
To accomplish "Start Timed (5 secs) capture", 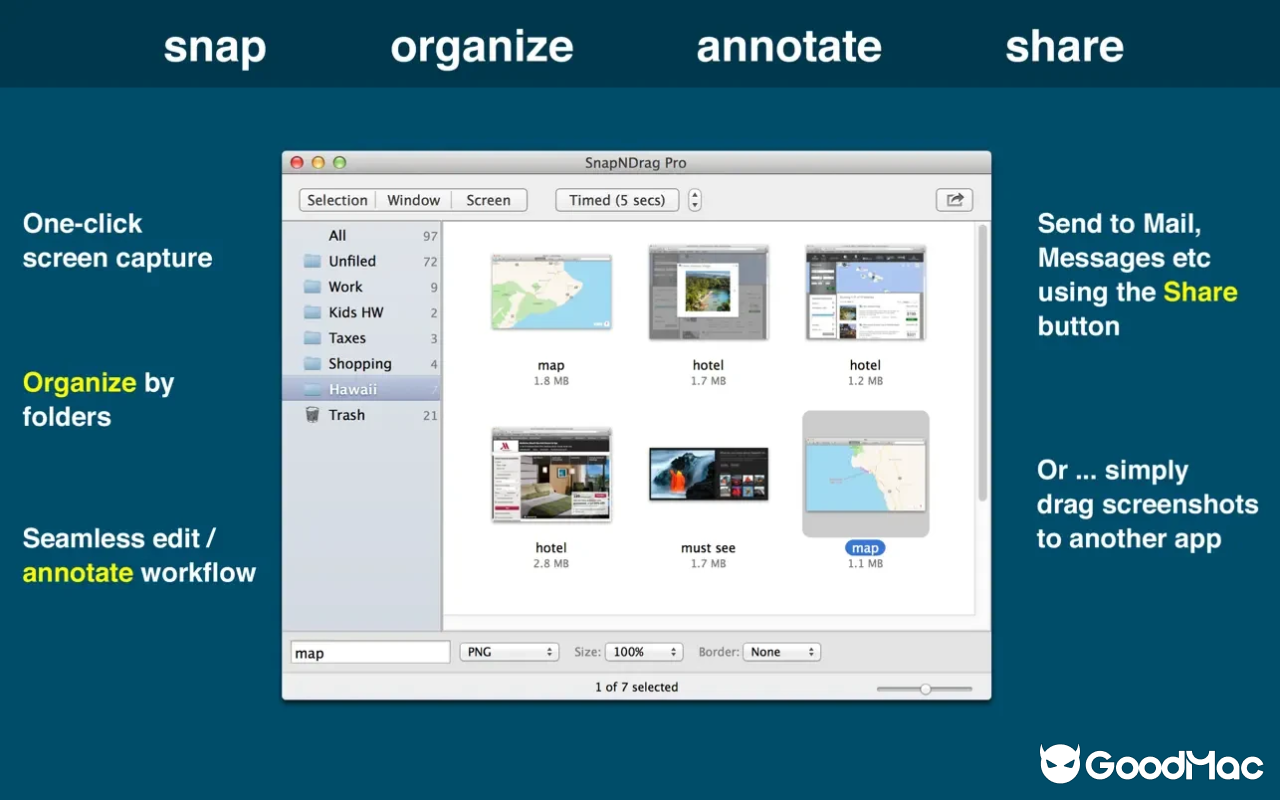I will click(617, 200).
